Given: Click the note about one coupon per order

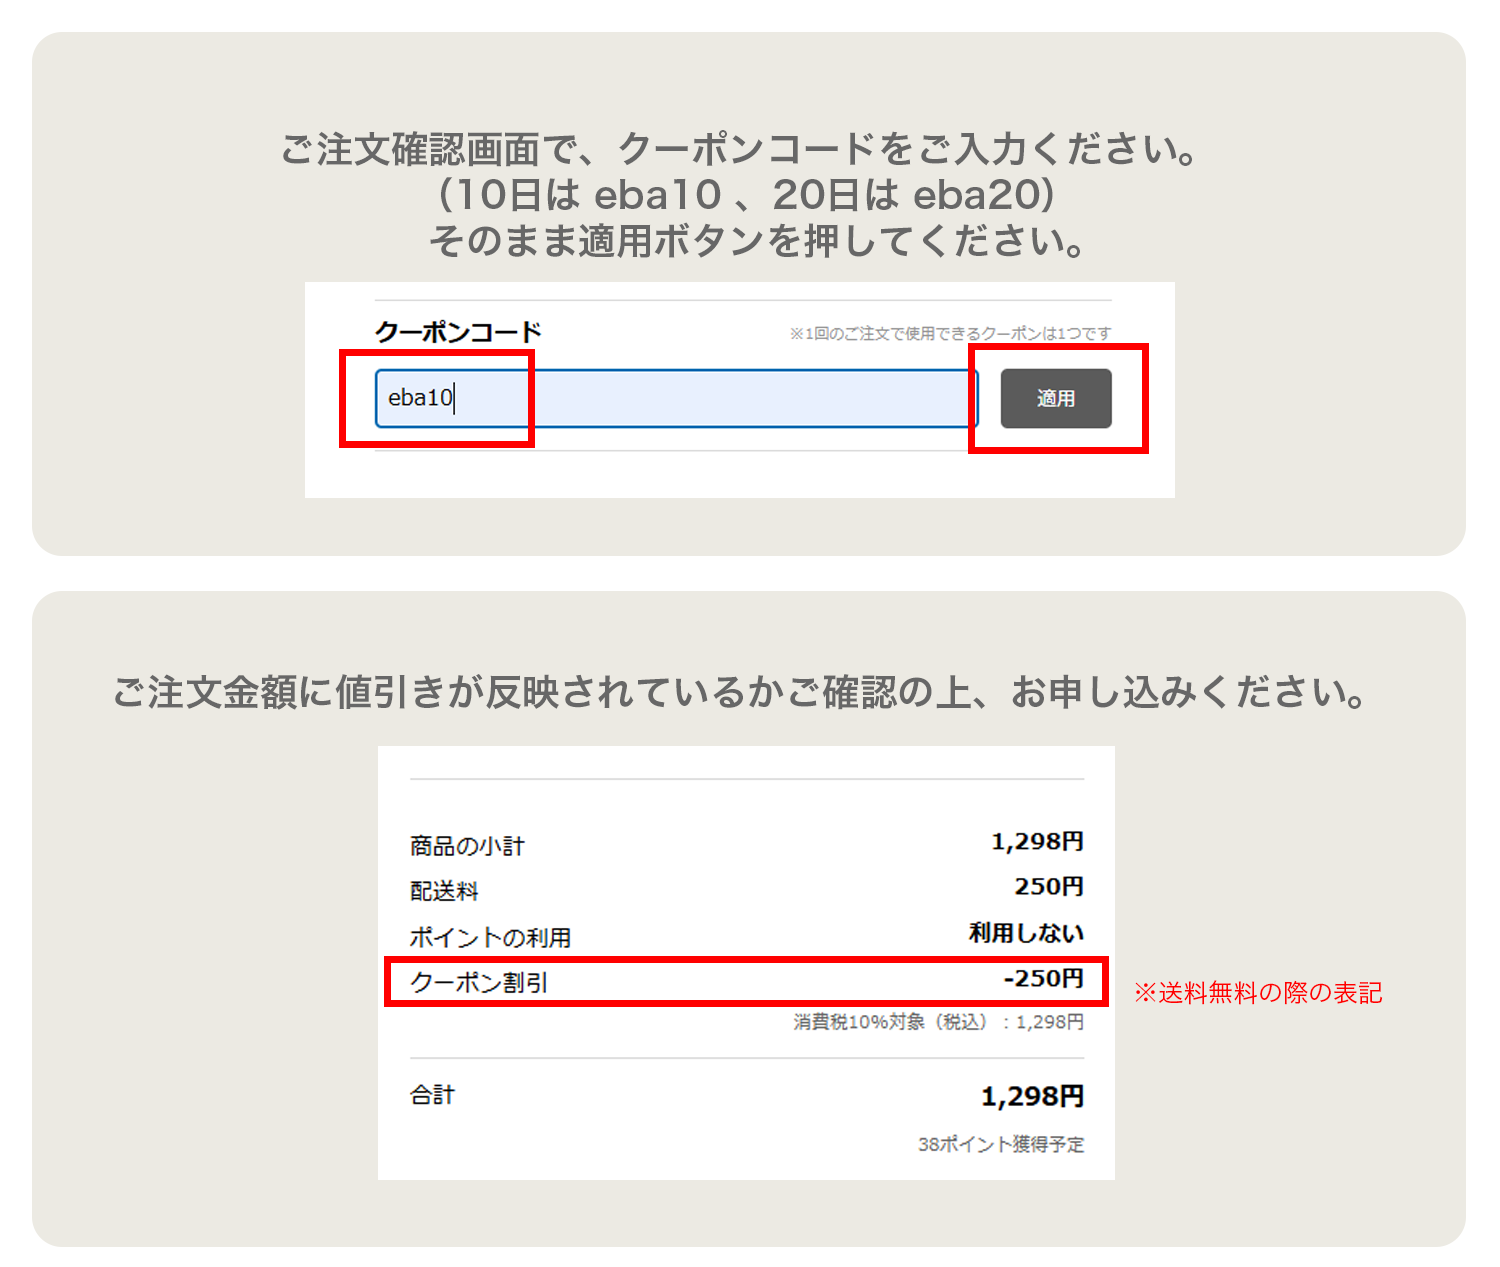Looking at the screenshot, I should coord(950,333).
